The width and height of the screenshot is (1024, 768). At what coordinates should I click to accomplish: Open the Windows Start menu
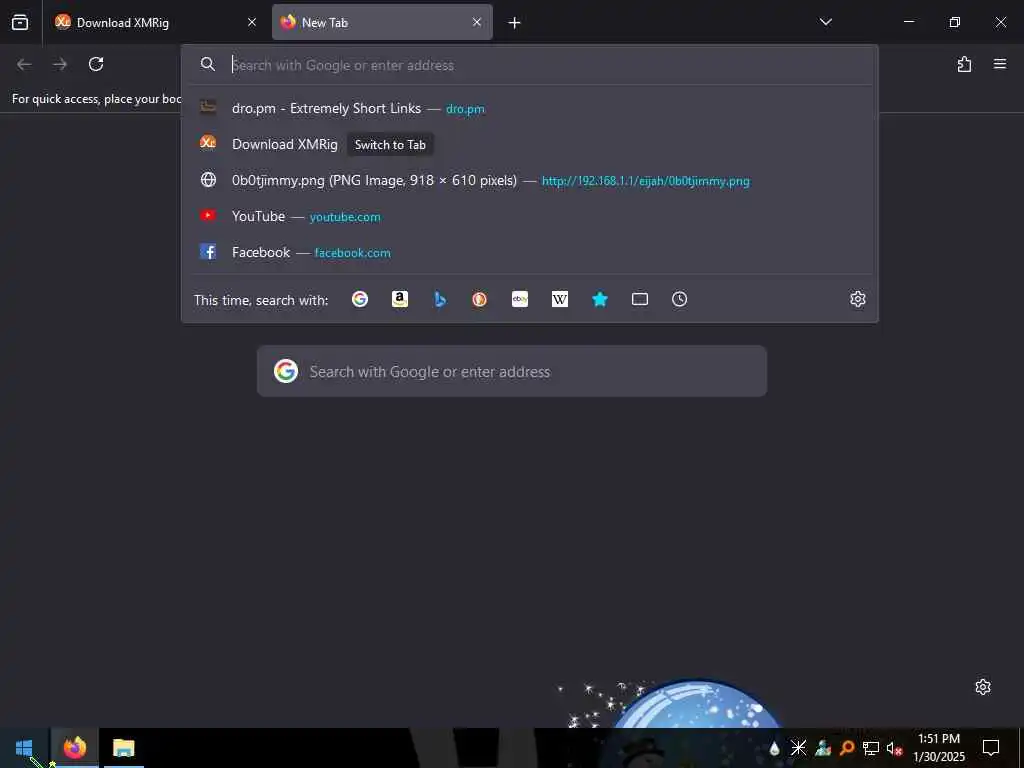click(x=24, y=748)
